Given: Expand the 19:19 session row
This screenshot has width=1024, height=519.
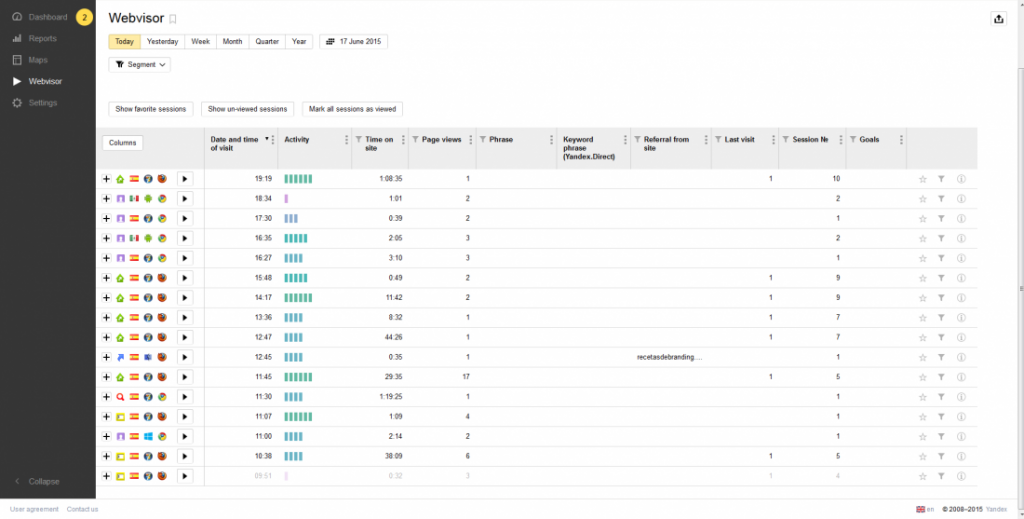Looking at the screenshot, I should click(x=106, y=179).
